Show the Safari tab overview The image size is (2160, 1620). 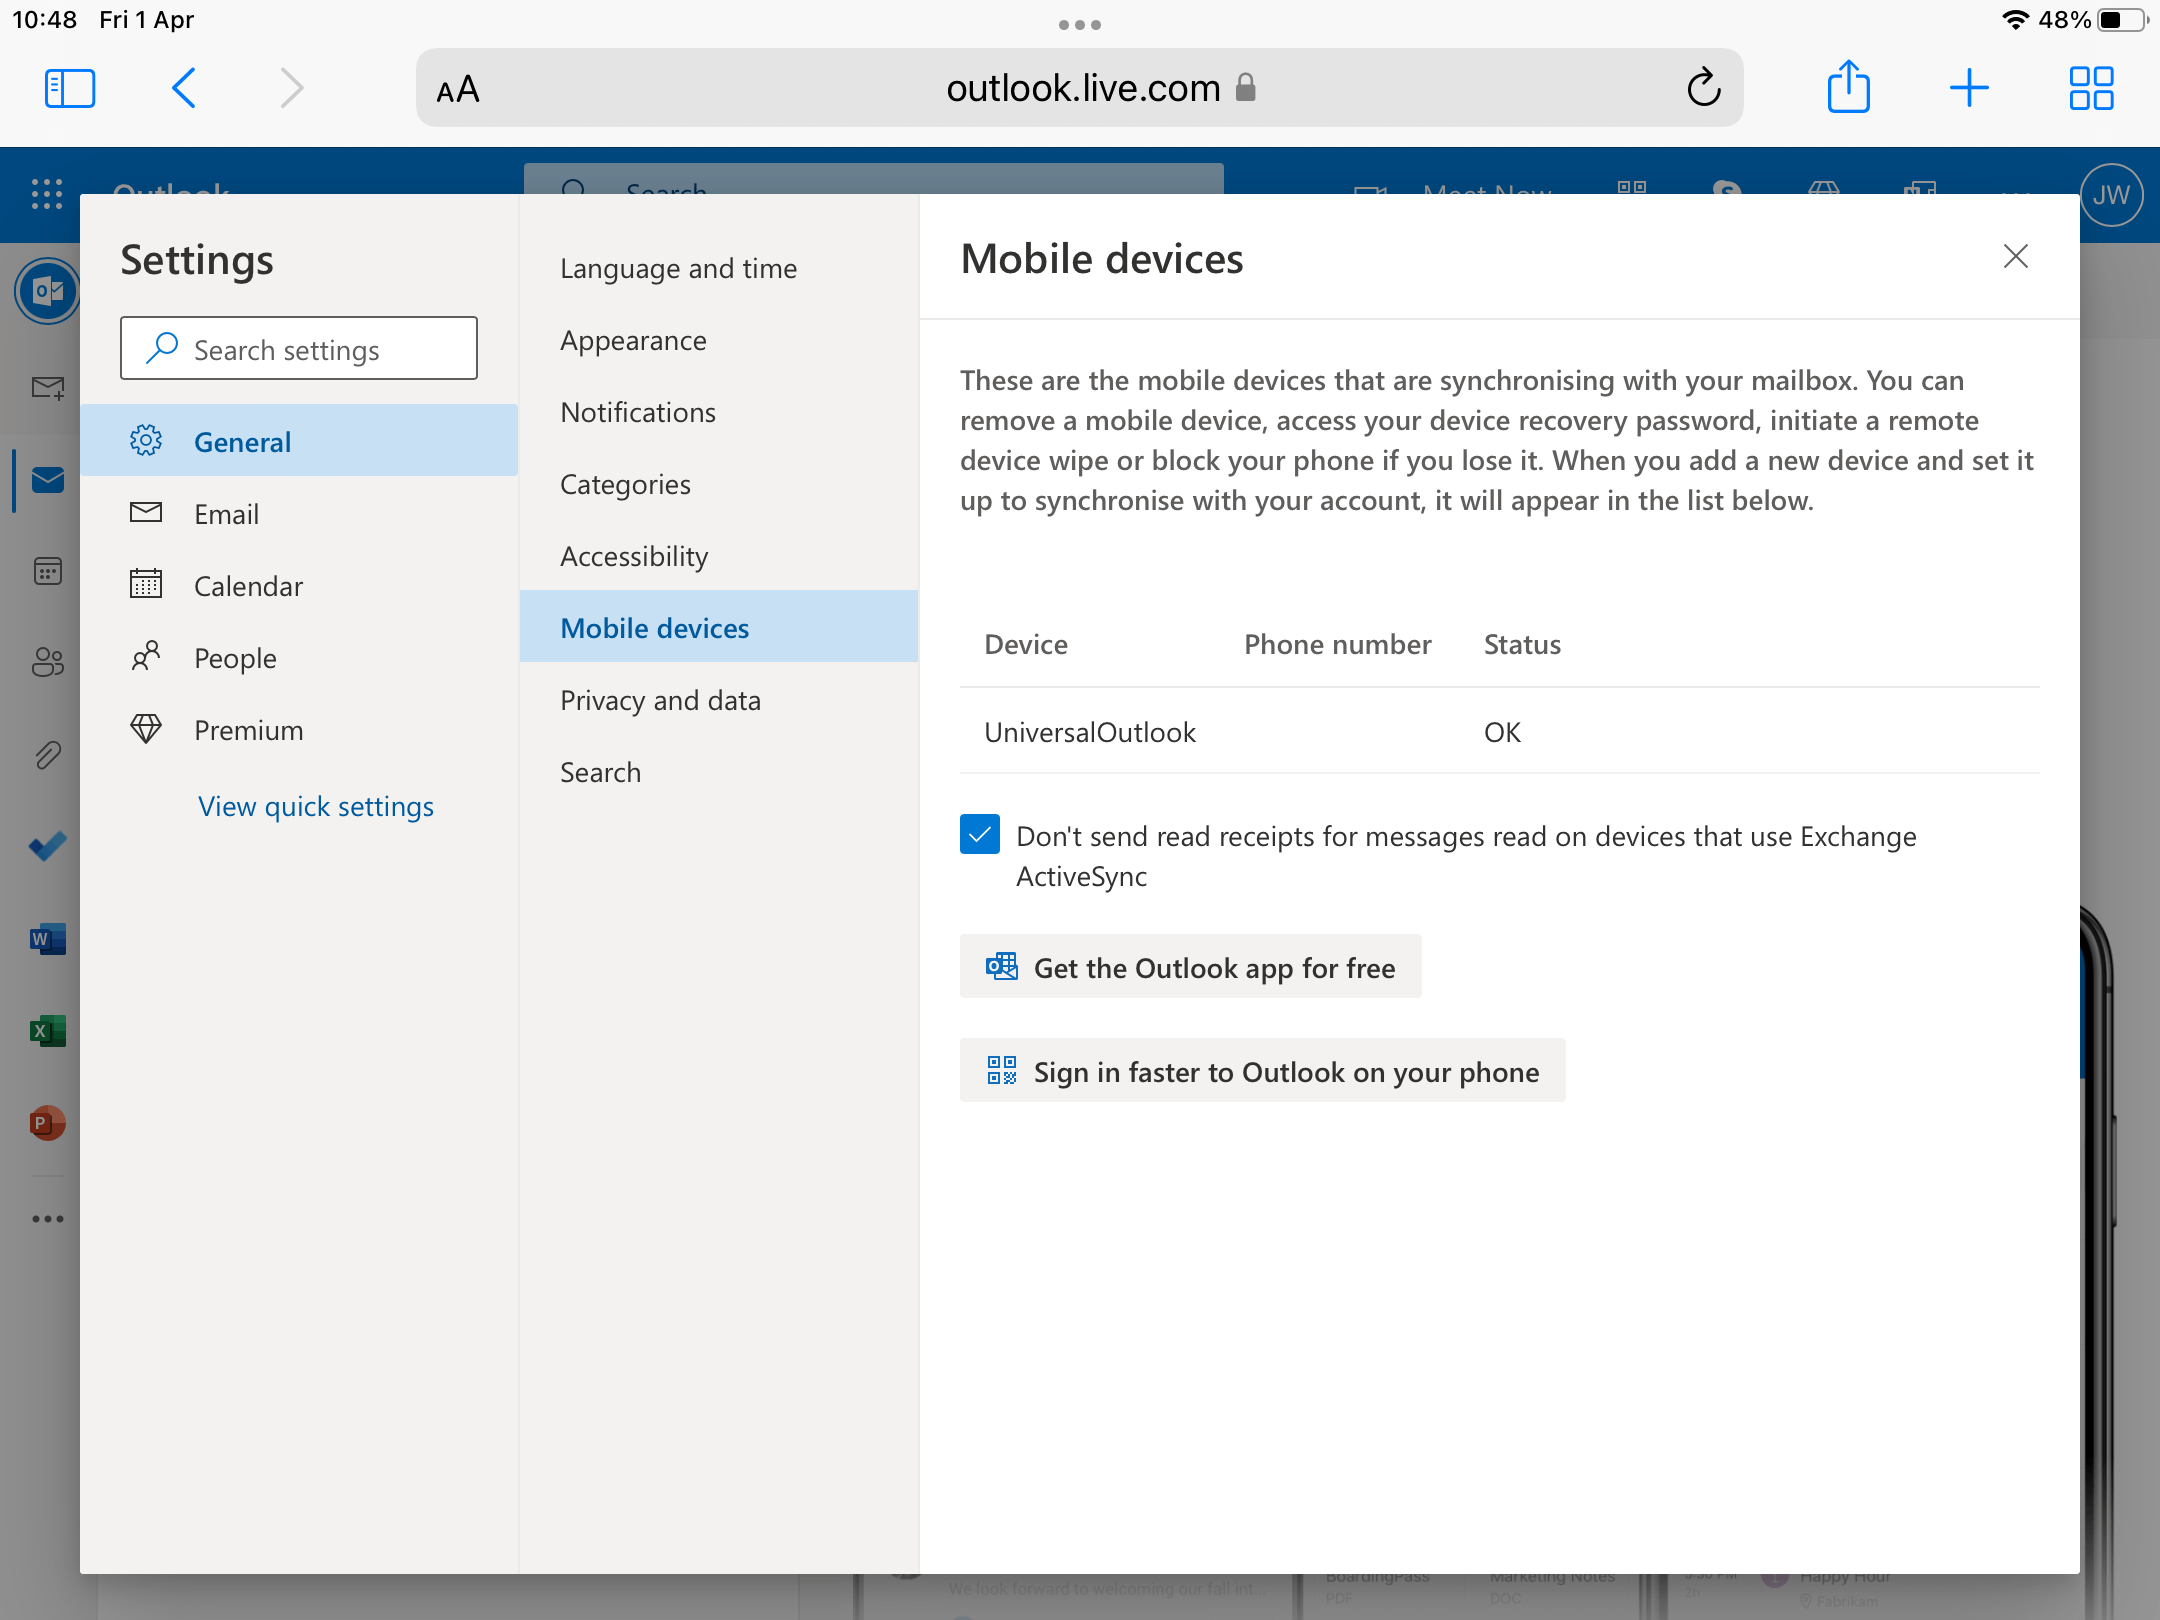[2091, 88]
